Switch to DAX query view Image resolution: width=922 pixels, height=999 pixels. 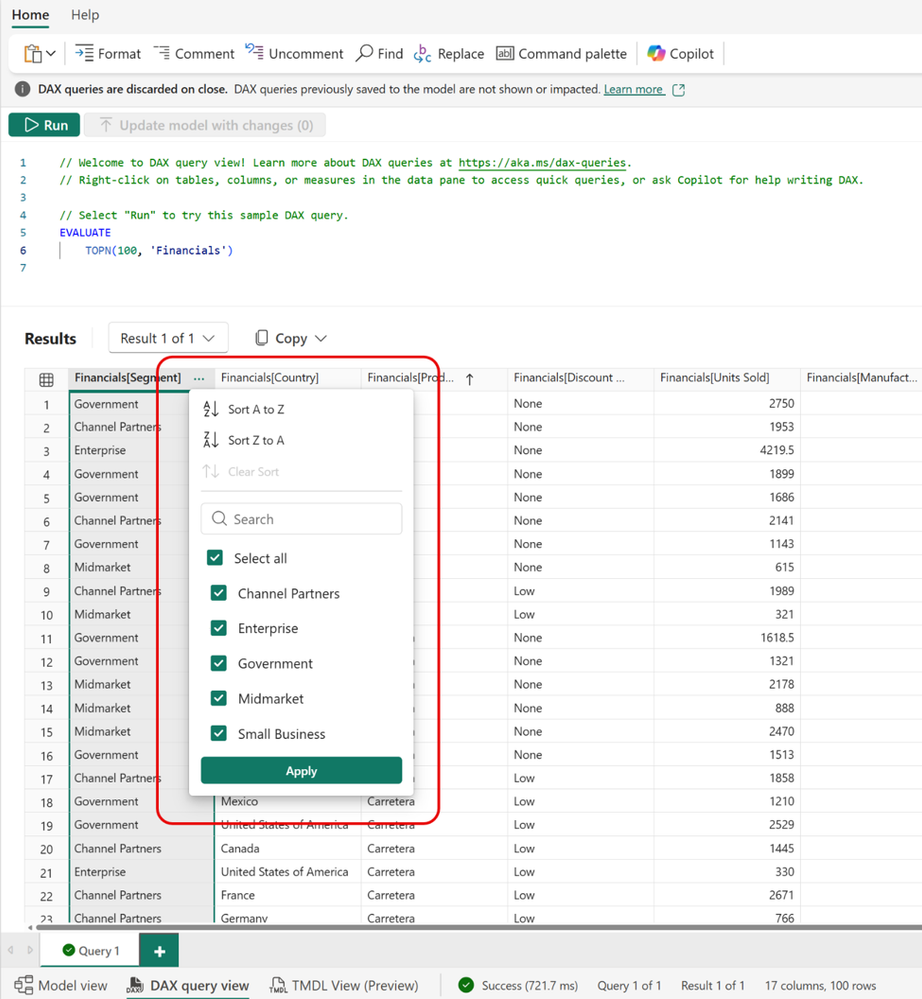[188, 986]
